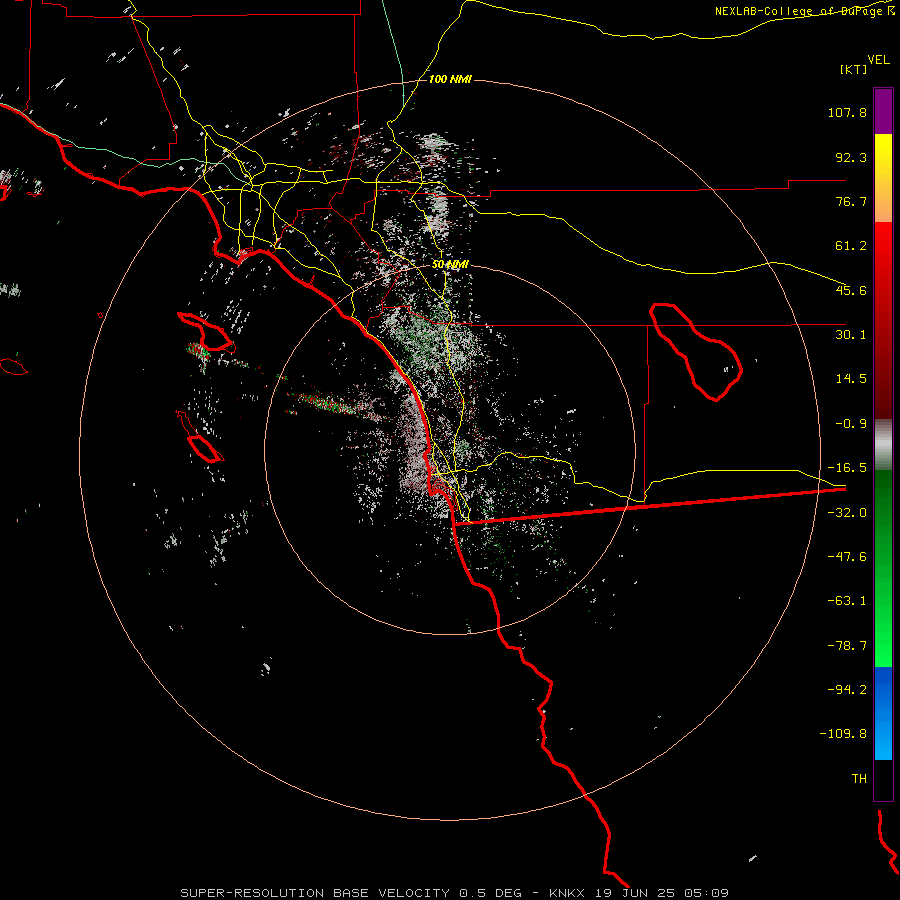Pick the yellow segment of the color bar
The height and width of the screenshot is (900, 900).
[x=883, y=155]
